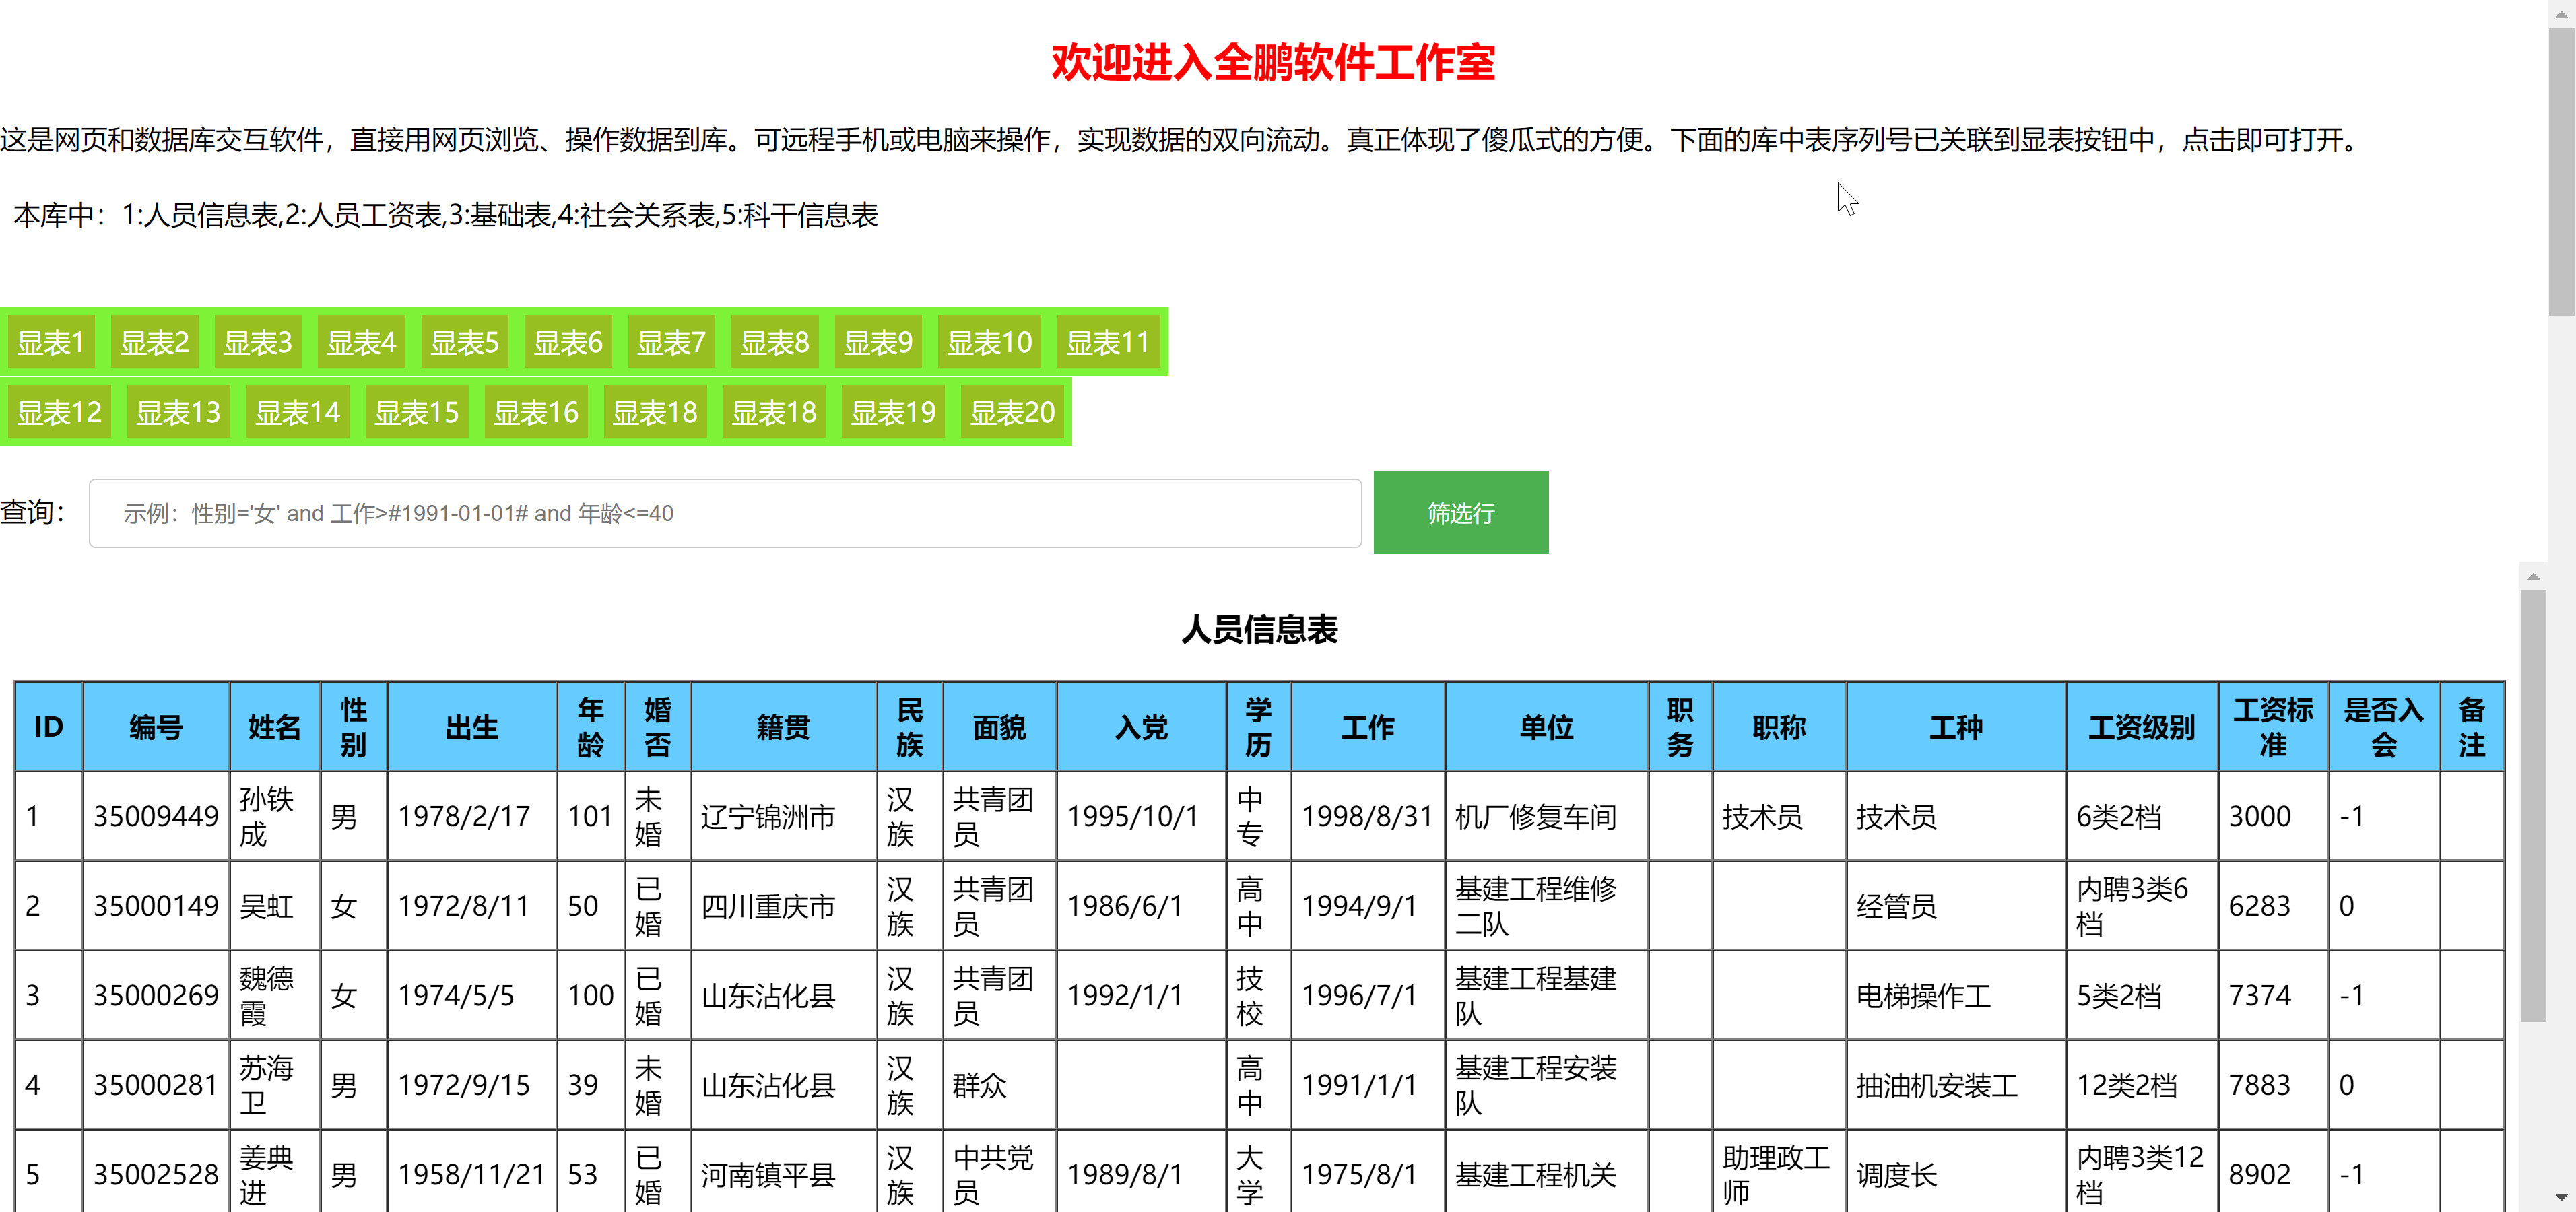Image resolution: width=2576 pixels, height=1212 pixels.
Task: Open the 显表9 button
Action: [878, 342]
